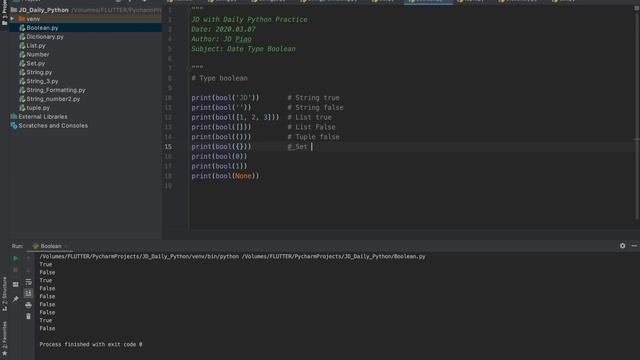Screen dimensions: 640x360
Task: Open the Number file in project tree
Action: pyautogui.click(x=38, y=54)
